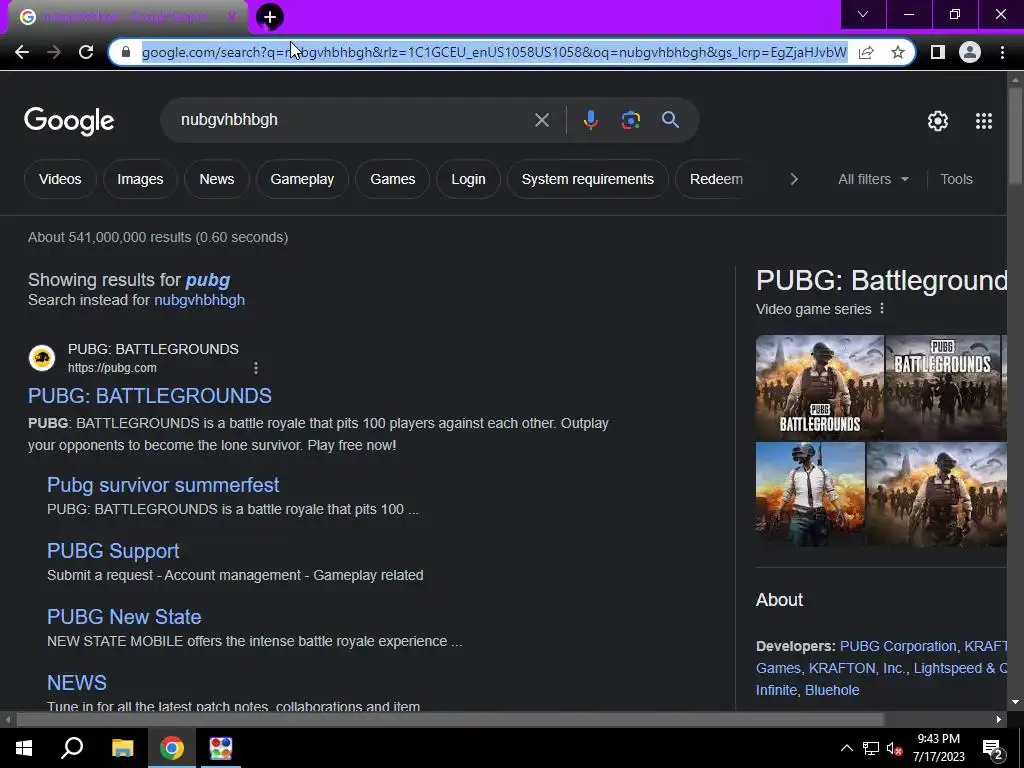Open the tab search dropdown arrow
1024x768 pixels.
pyautogui.click(x=863, y=14)
